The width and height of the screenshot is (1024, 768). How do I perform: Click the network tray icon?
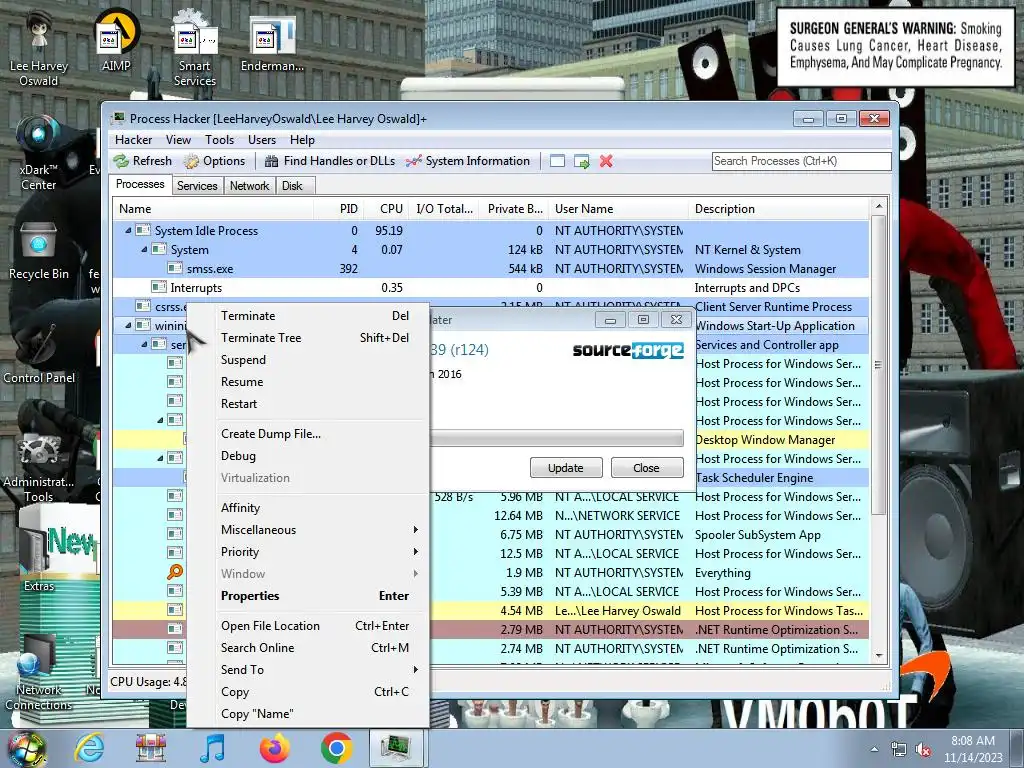(899, 750)
